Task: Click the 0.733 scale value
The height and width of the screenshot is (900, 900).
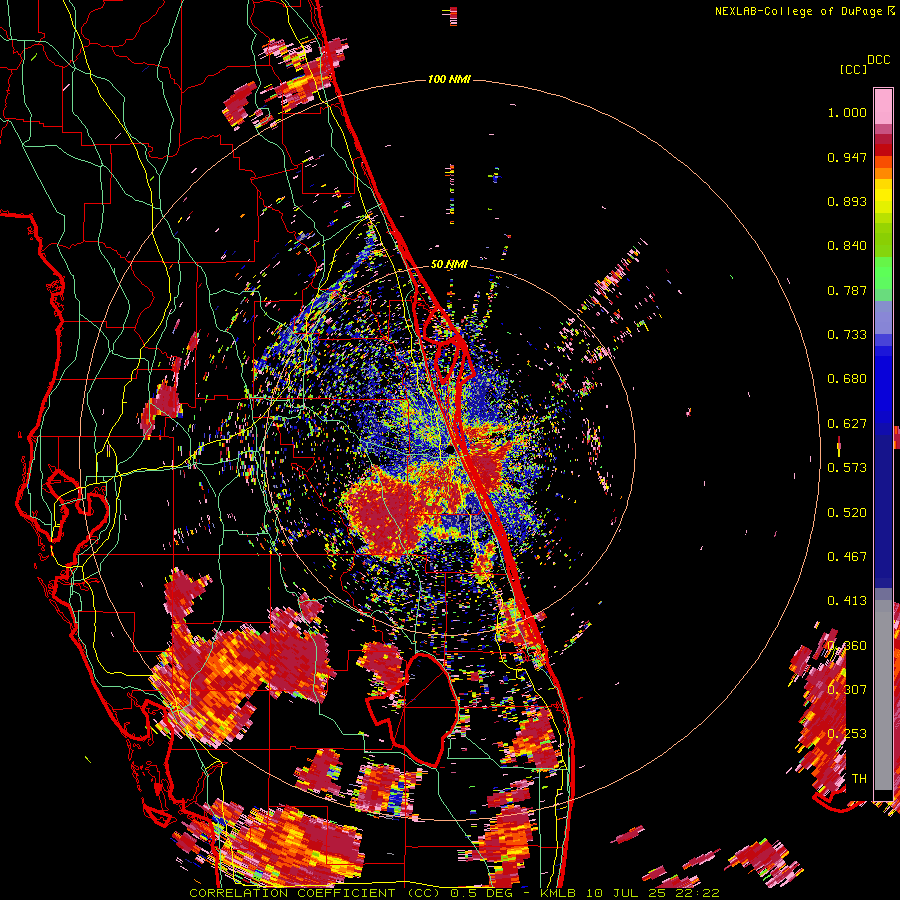Action: click(847, 335)
